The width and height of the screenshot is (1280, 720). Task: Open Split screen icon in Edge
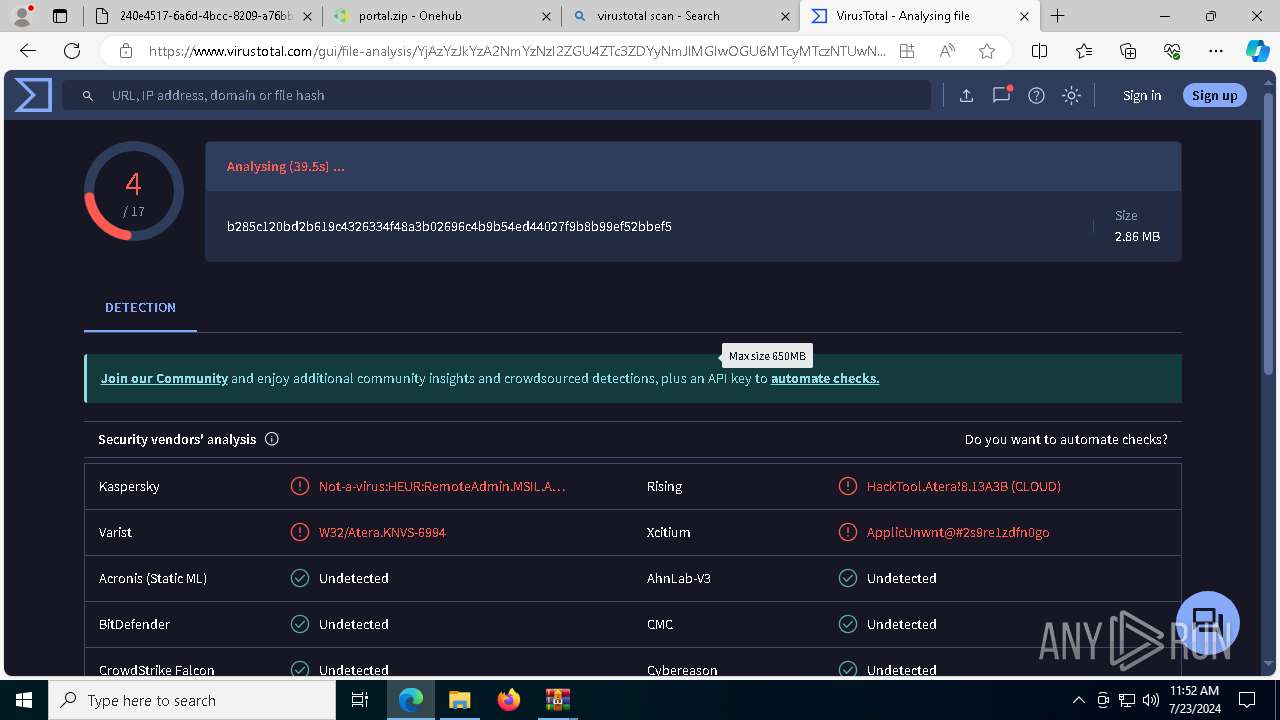click(x=1039, y=51)
